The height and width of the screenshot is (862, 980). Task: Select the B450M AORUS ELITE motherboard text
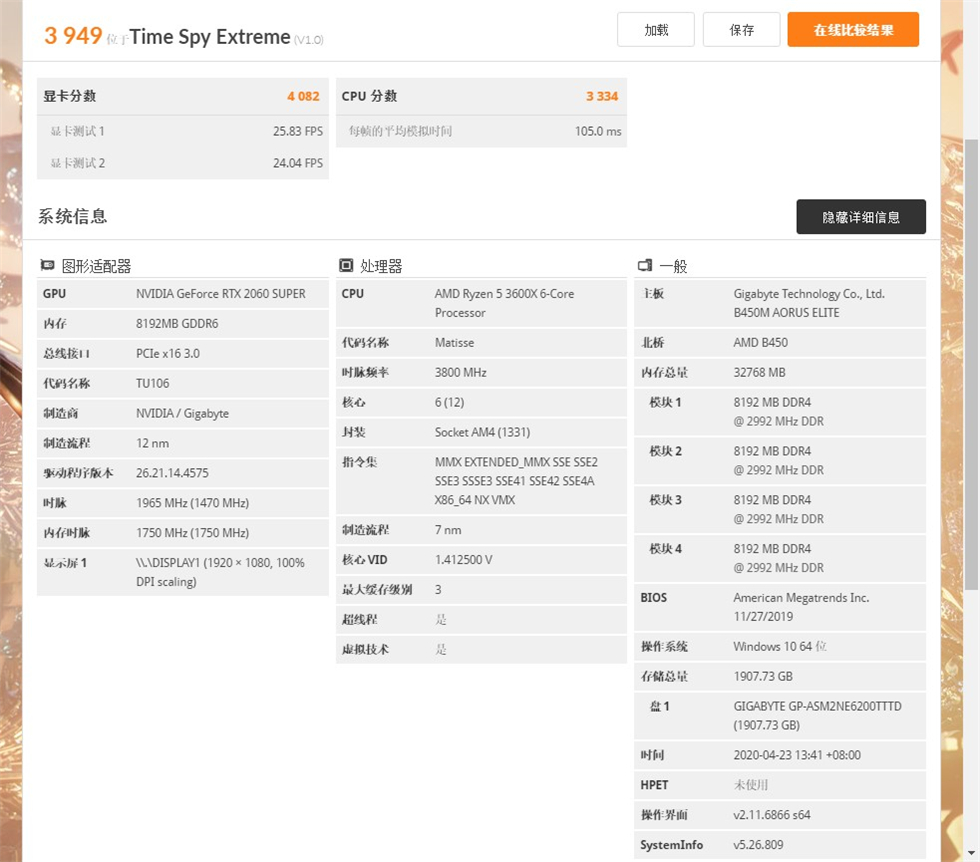click(x=786, y=313)
